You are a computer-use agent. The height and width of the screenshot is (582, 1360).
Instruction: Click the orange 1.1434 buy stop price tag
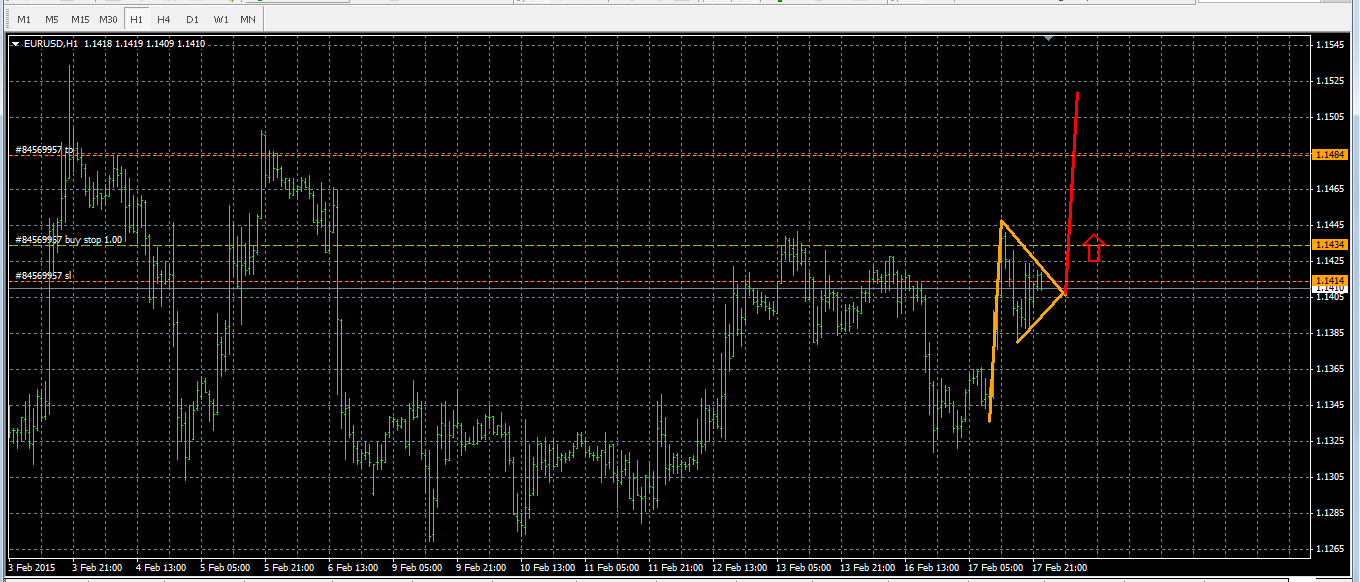[1329, 244]
